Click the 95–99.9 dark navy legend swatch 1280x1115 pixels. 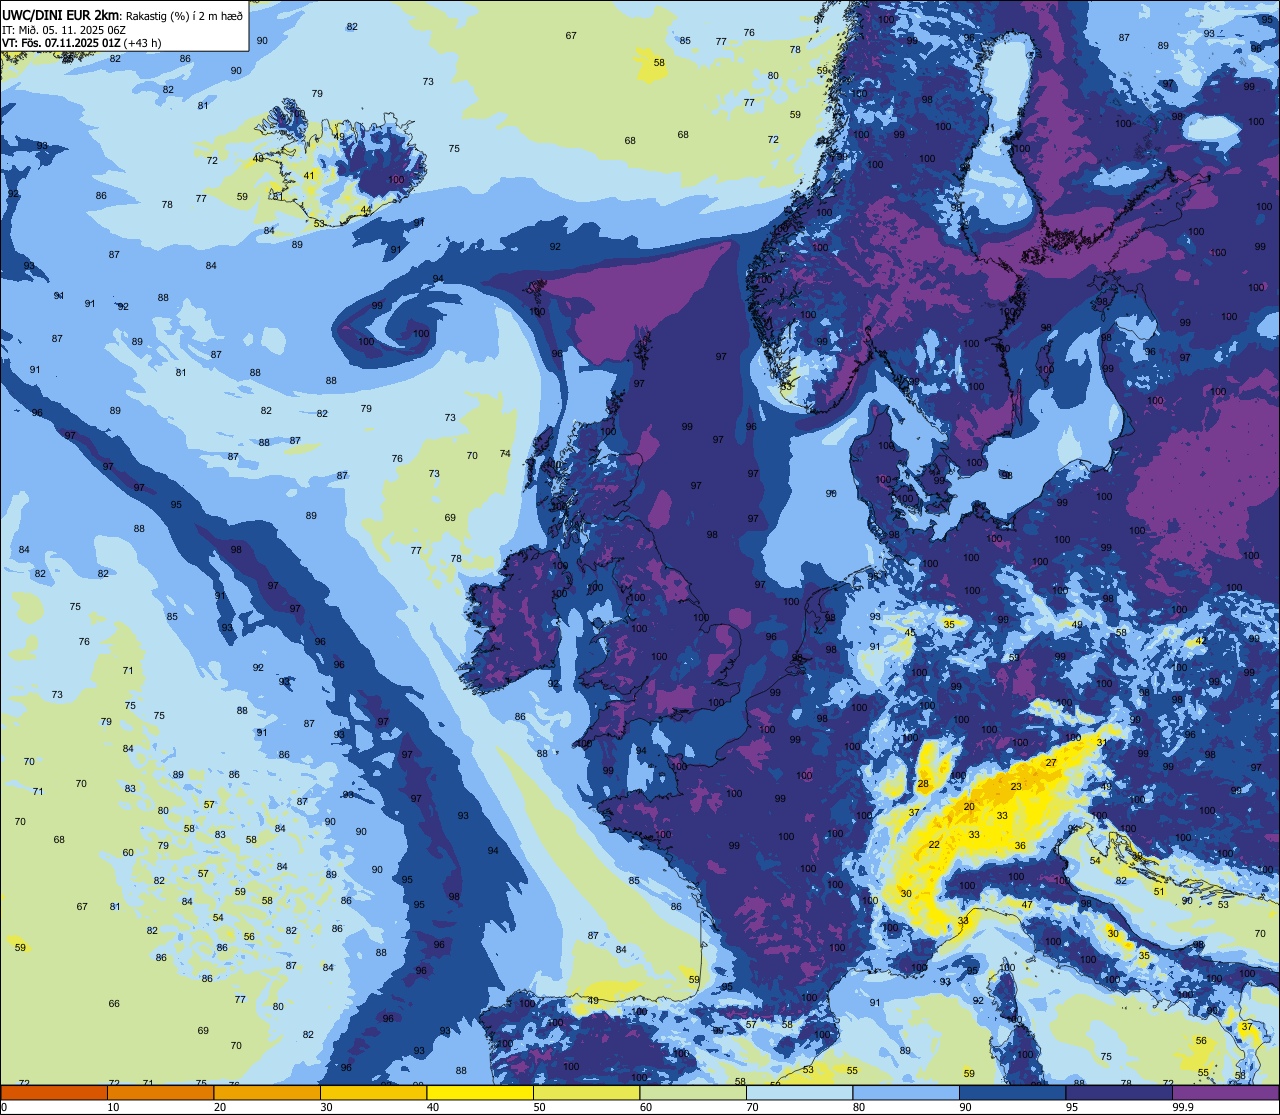[1119, 1093]
